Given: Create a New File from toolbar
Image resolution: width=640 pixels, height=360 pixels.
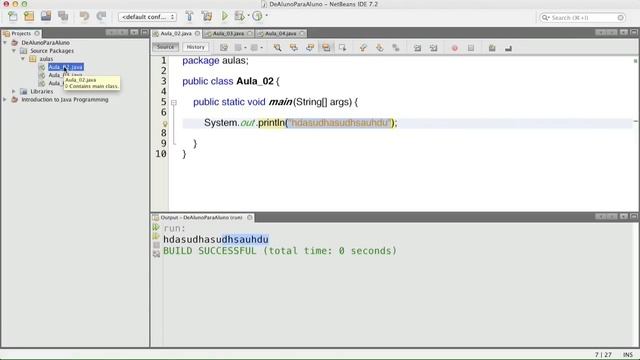Looking at the screenshot, I should (13, 16).
